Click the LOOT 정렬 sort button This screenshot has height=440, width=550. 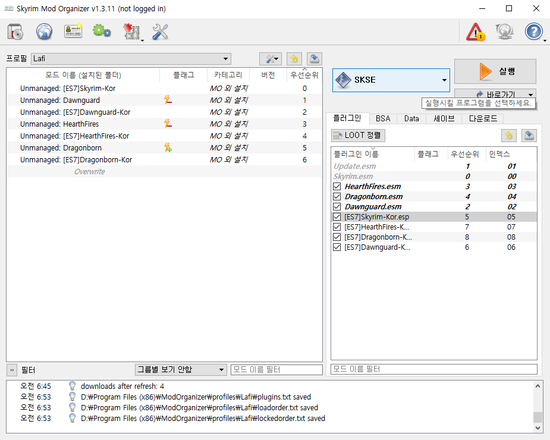pos(358,135)
